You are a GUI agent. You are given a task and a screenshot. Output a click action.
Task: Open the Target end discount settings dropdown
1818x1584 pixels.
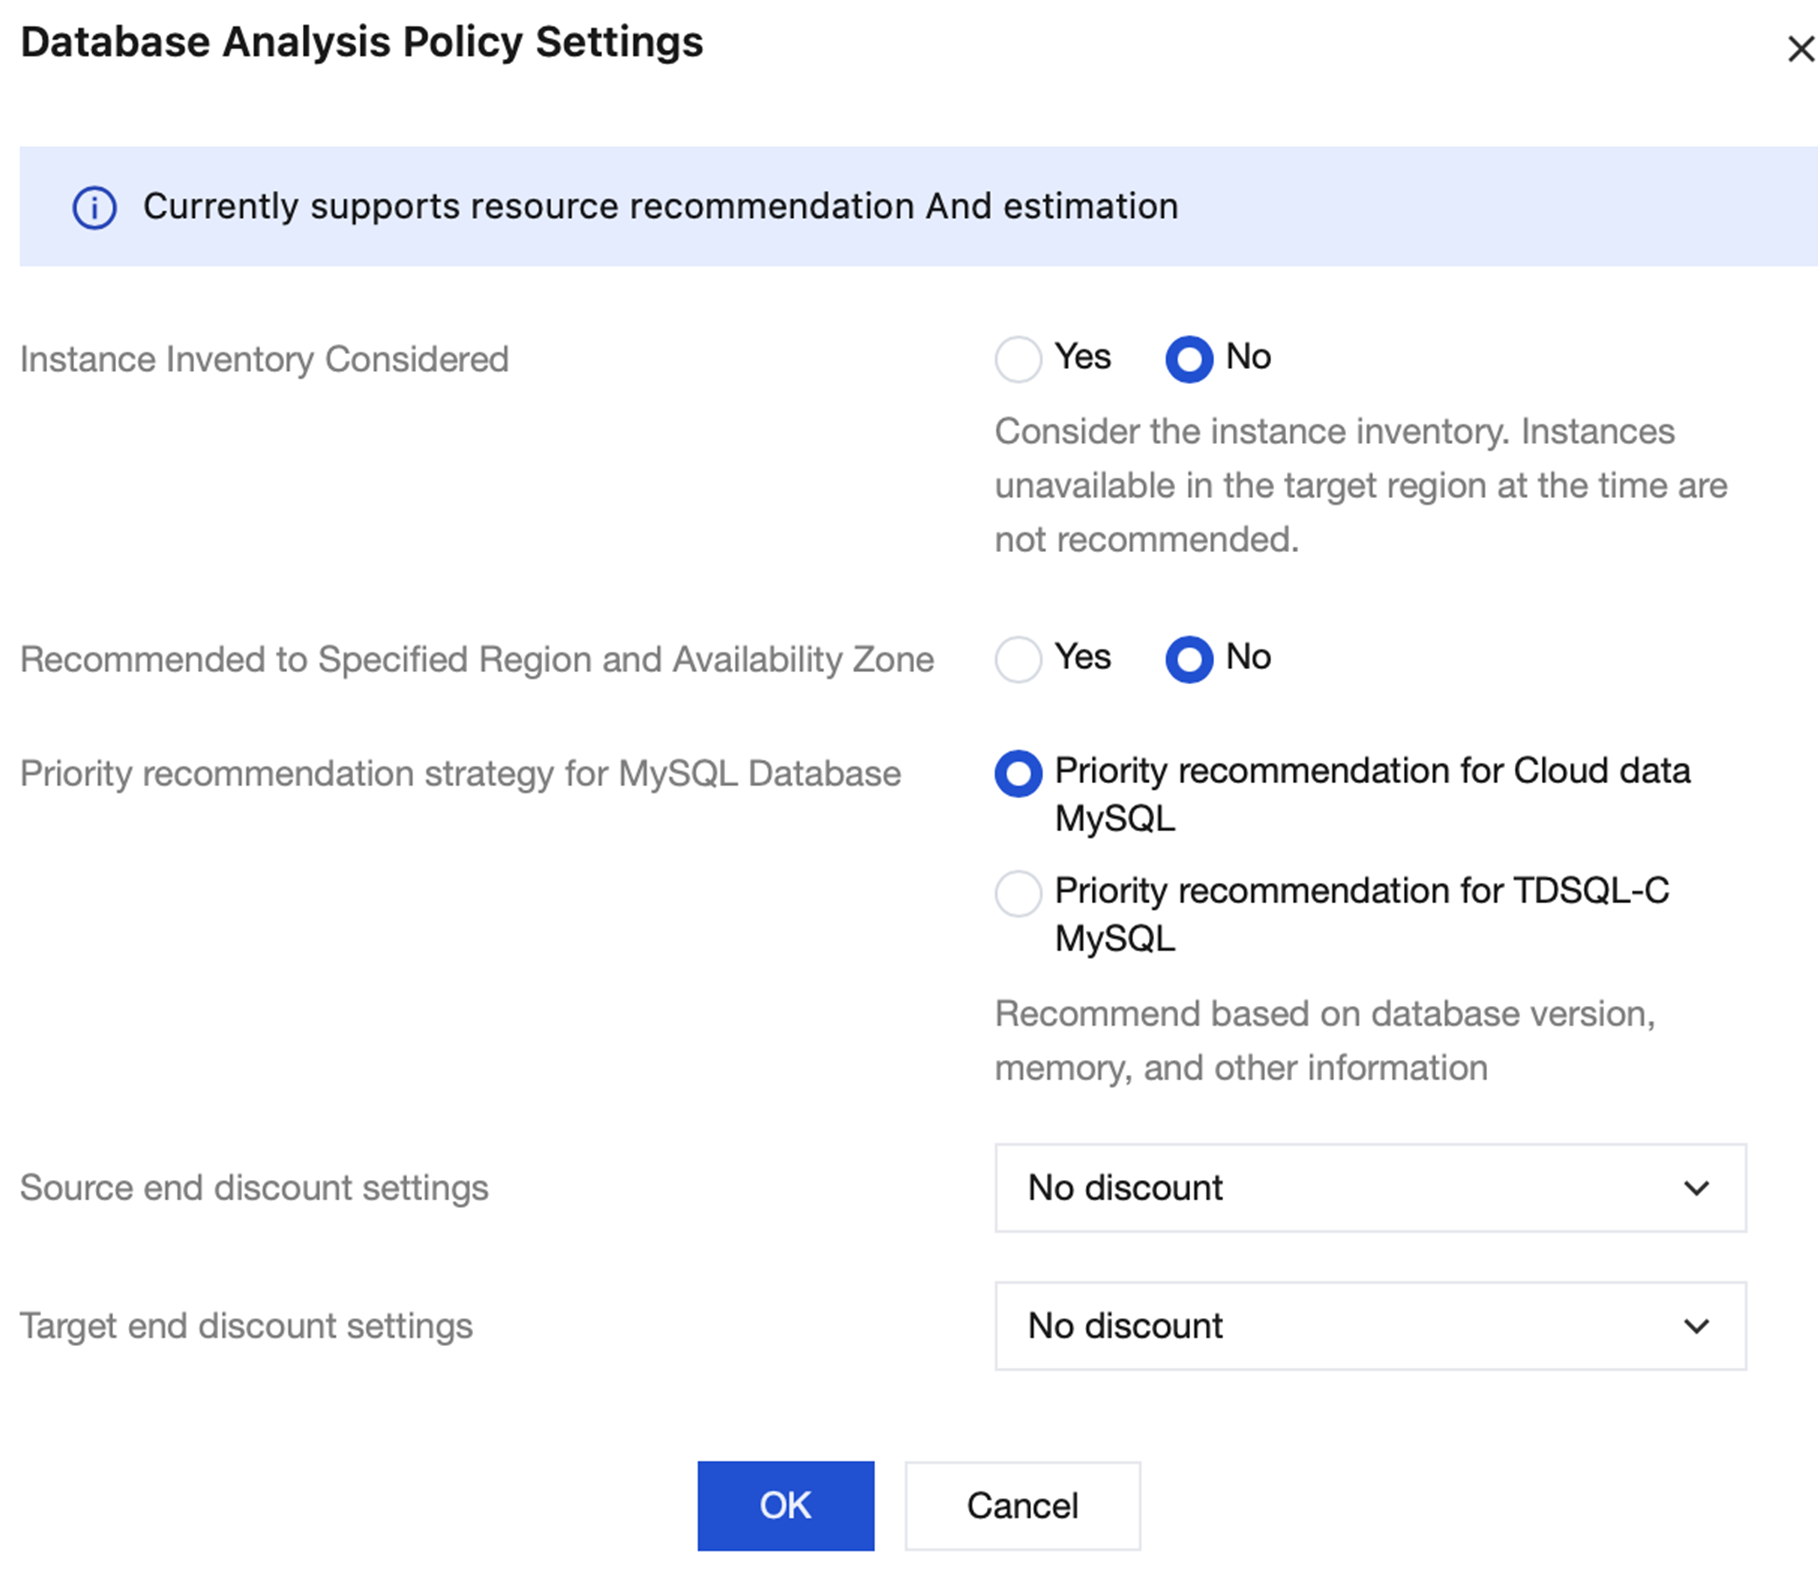(1370, 1326)
